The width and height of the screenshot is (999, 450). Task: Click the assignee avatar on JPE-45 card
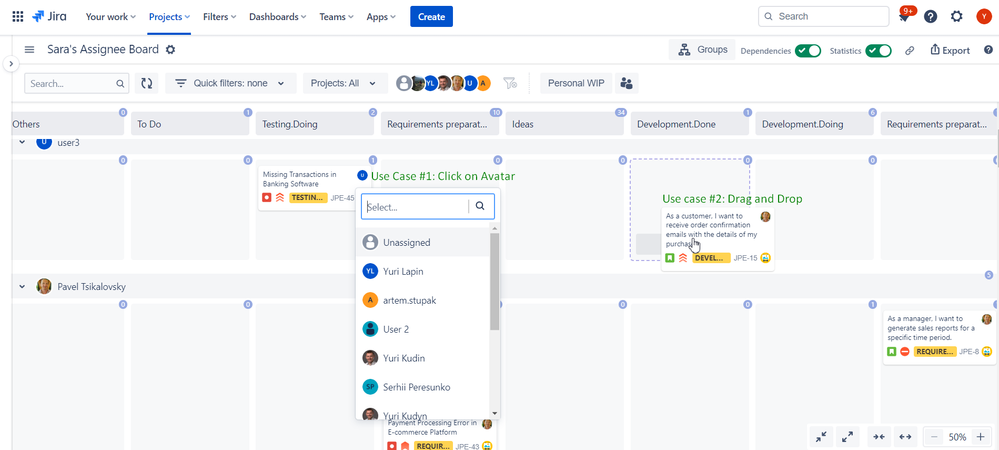point(363,175)
